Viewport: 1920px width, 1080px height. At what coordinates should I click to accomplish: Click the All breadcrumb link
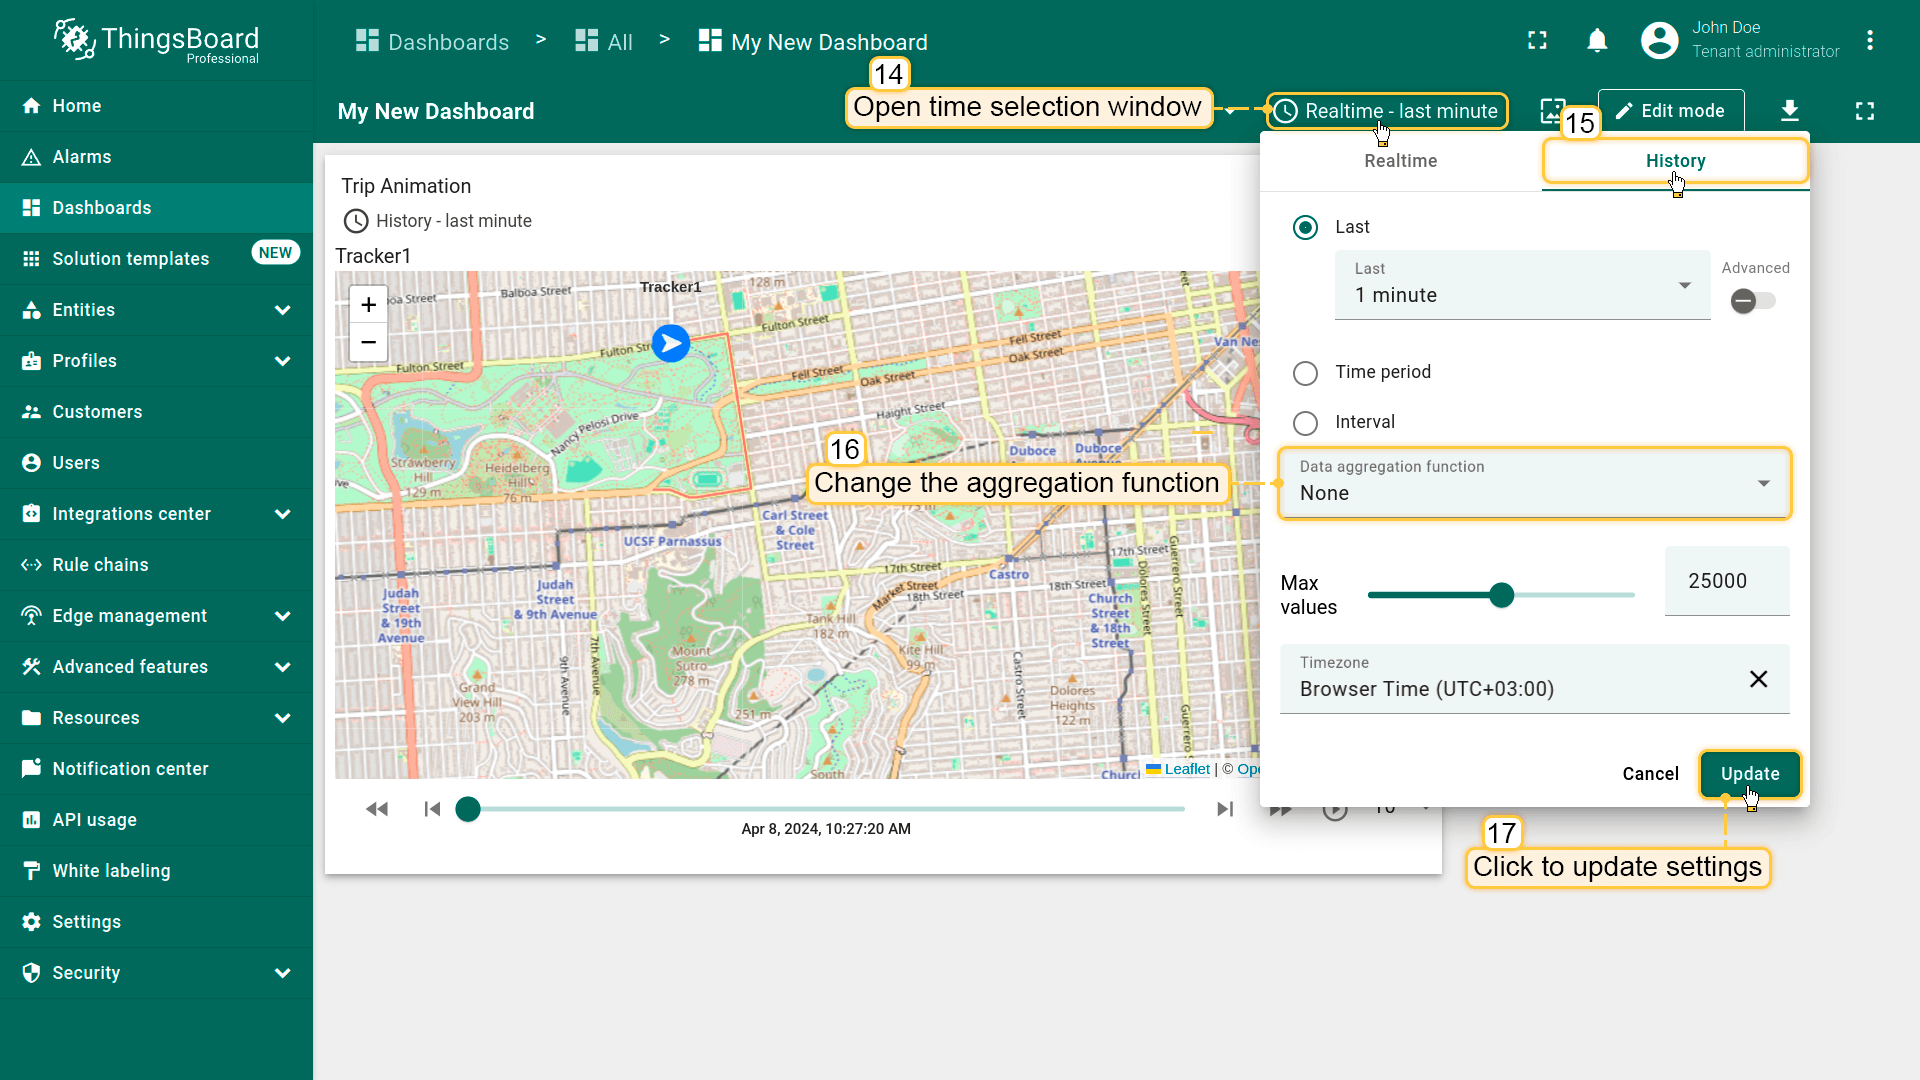tap(604, 41)
